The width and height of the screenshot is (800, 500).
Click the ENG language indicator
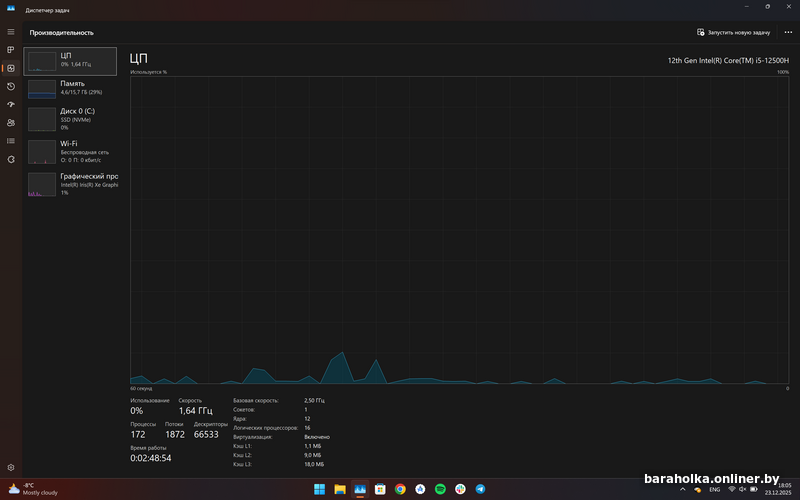coord(715,489)
